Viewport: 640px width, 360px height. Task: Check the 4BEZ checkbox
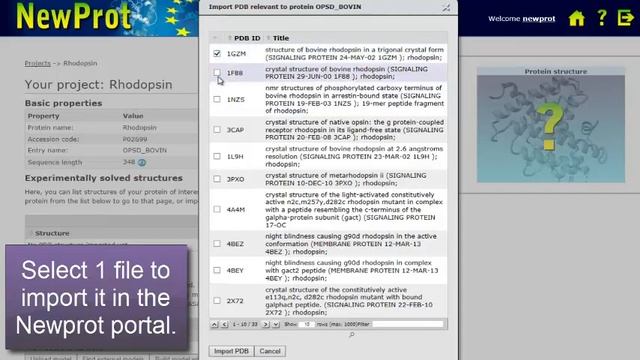coord(217,244)
